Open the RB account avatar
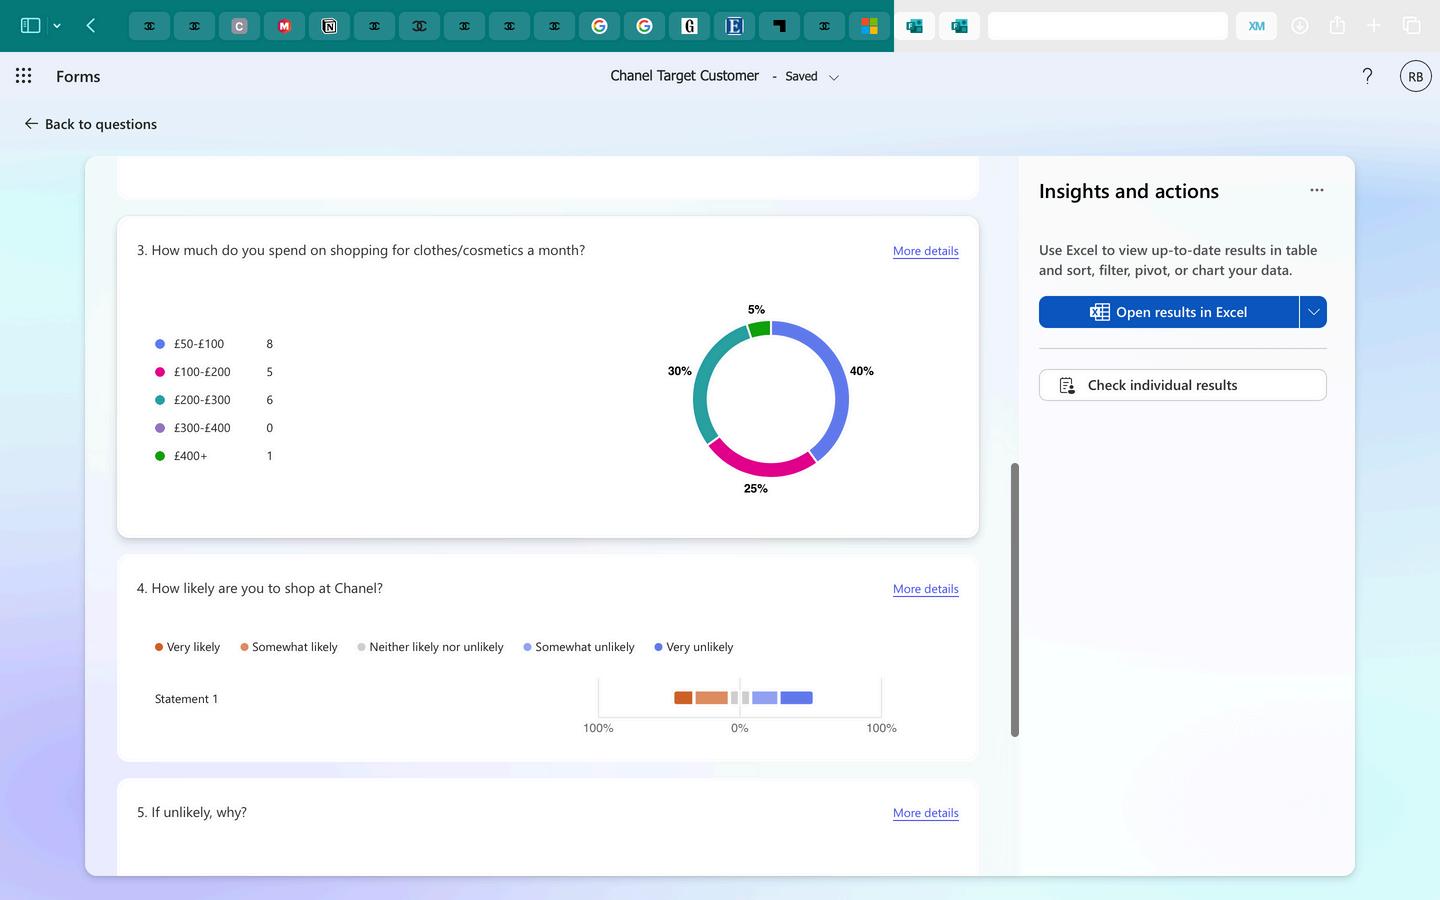 click(x=1415, y=76)
